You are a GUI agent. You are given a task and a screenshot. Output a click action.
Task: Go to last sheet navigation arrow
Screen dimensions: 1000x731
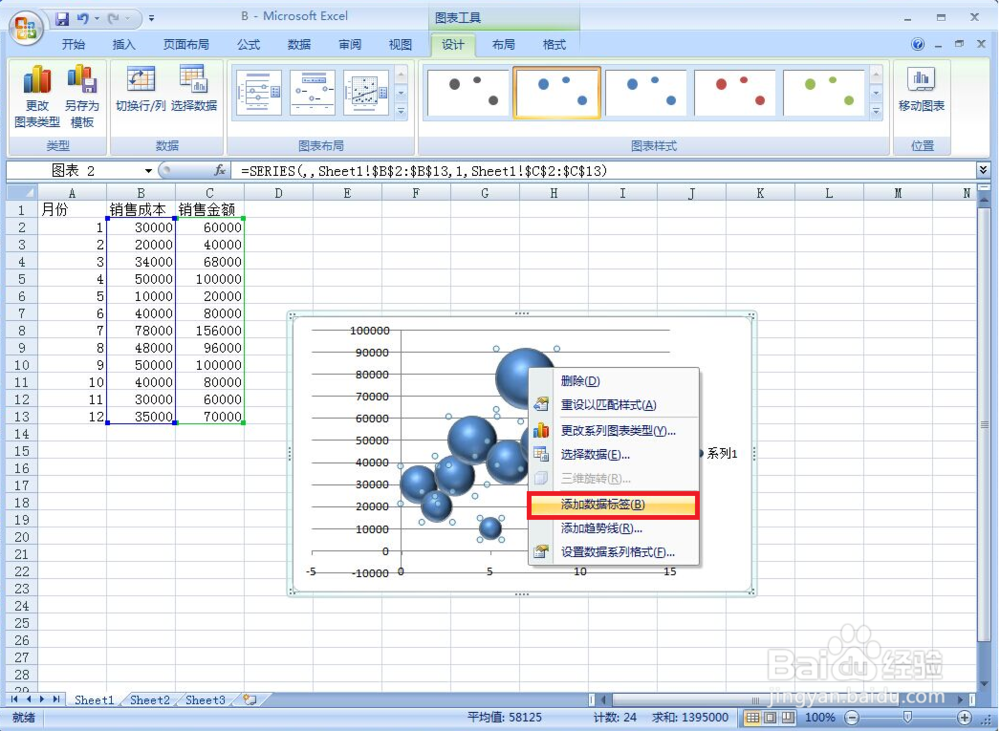(56, 700)
